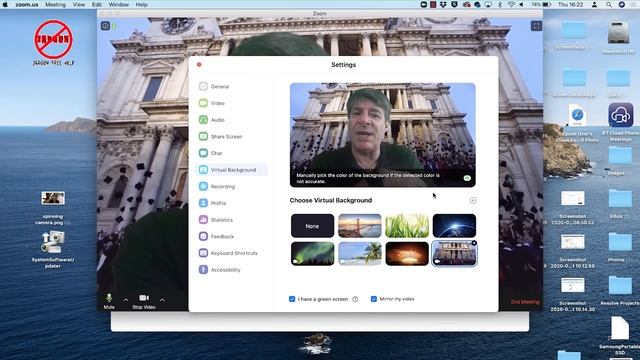640x360 pixels.
Task: Click End Meeting in the Zoom window
Action: (525, 302)
